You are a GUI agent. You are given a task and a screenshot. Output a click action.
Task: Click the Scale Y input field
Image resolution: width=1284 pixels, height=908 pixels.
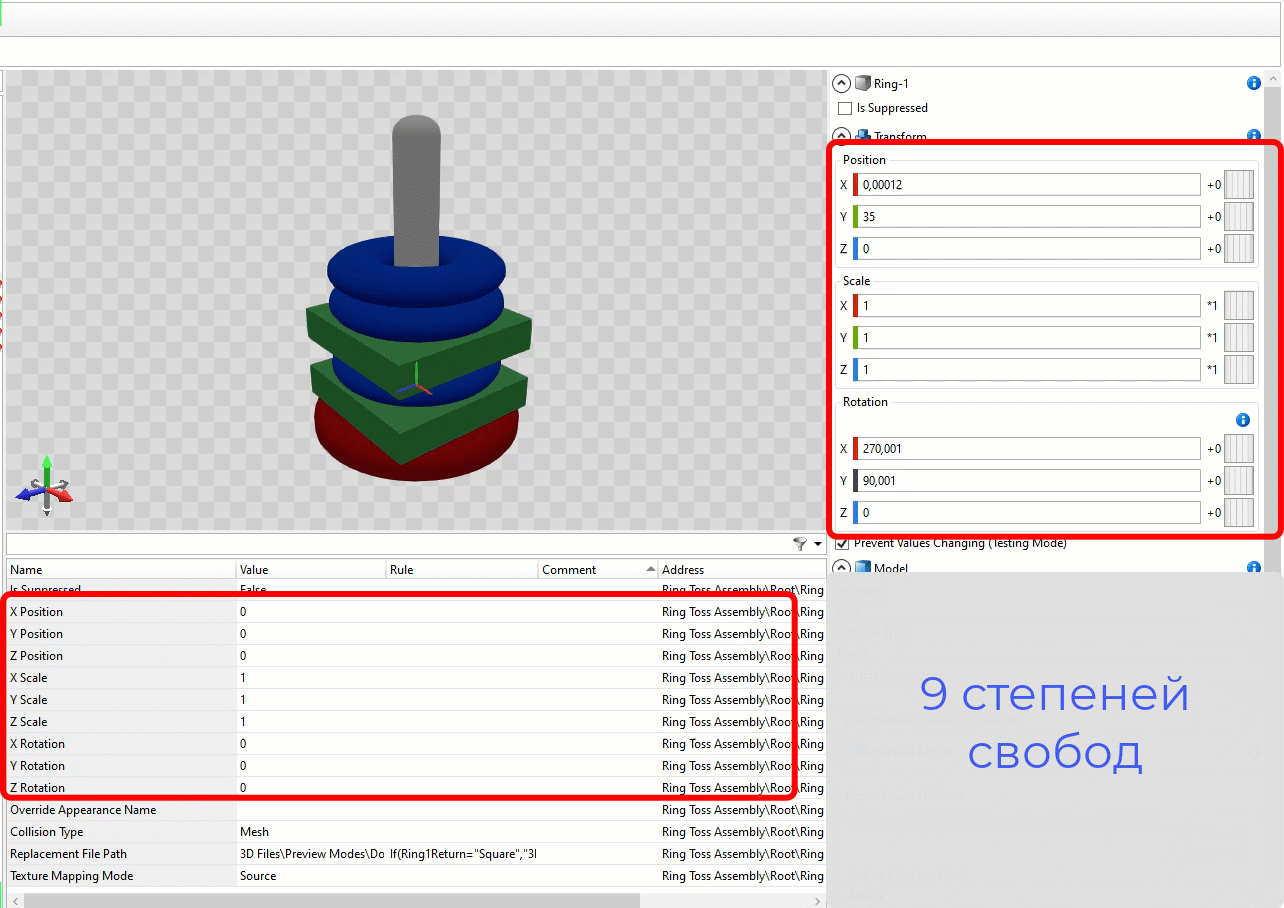tap(1027, 337)
